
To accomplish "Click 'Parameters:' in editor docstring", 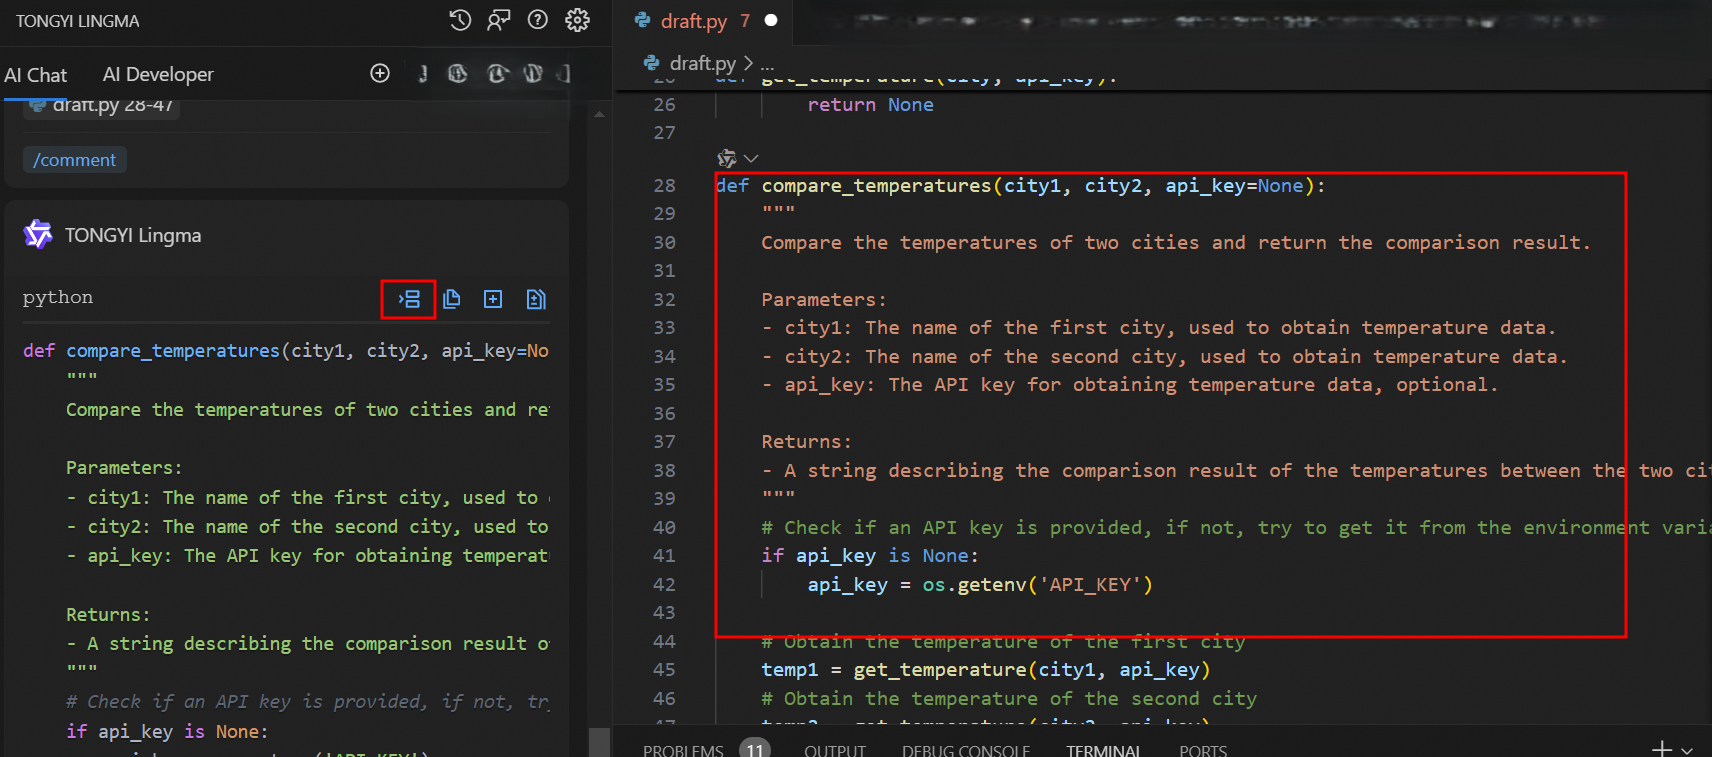I will click(x=823, y=299).
